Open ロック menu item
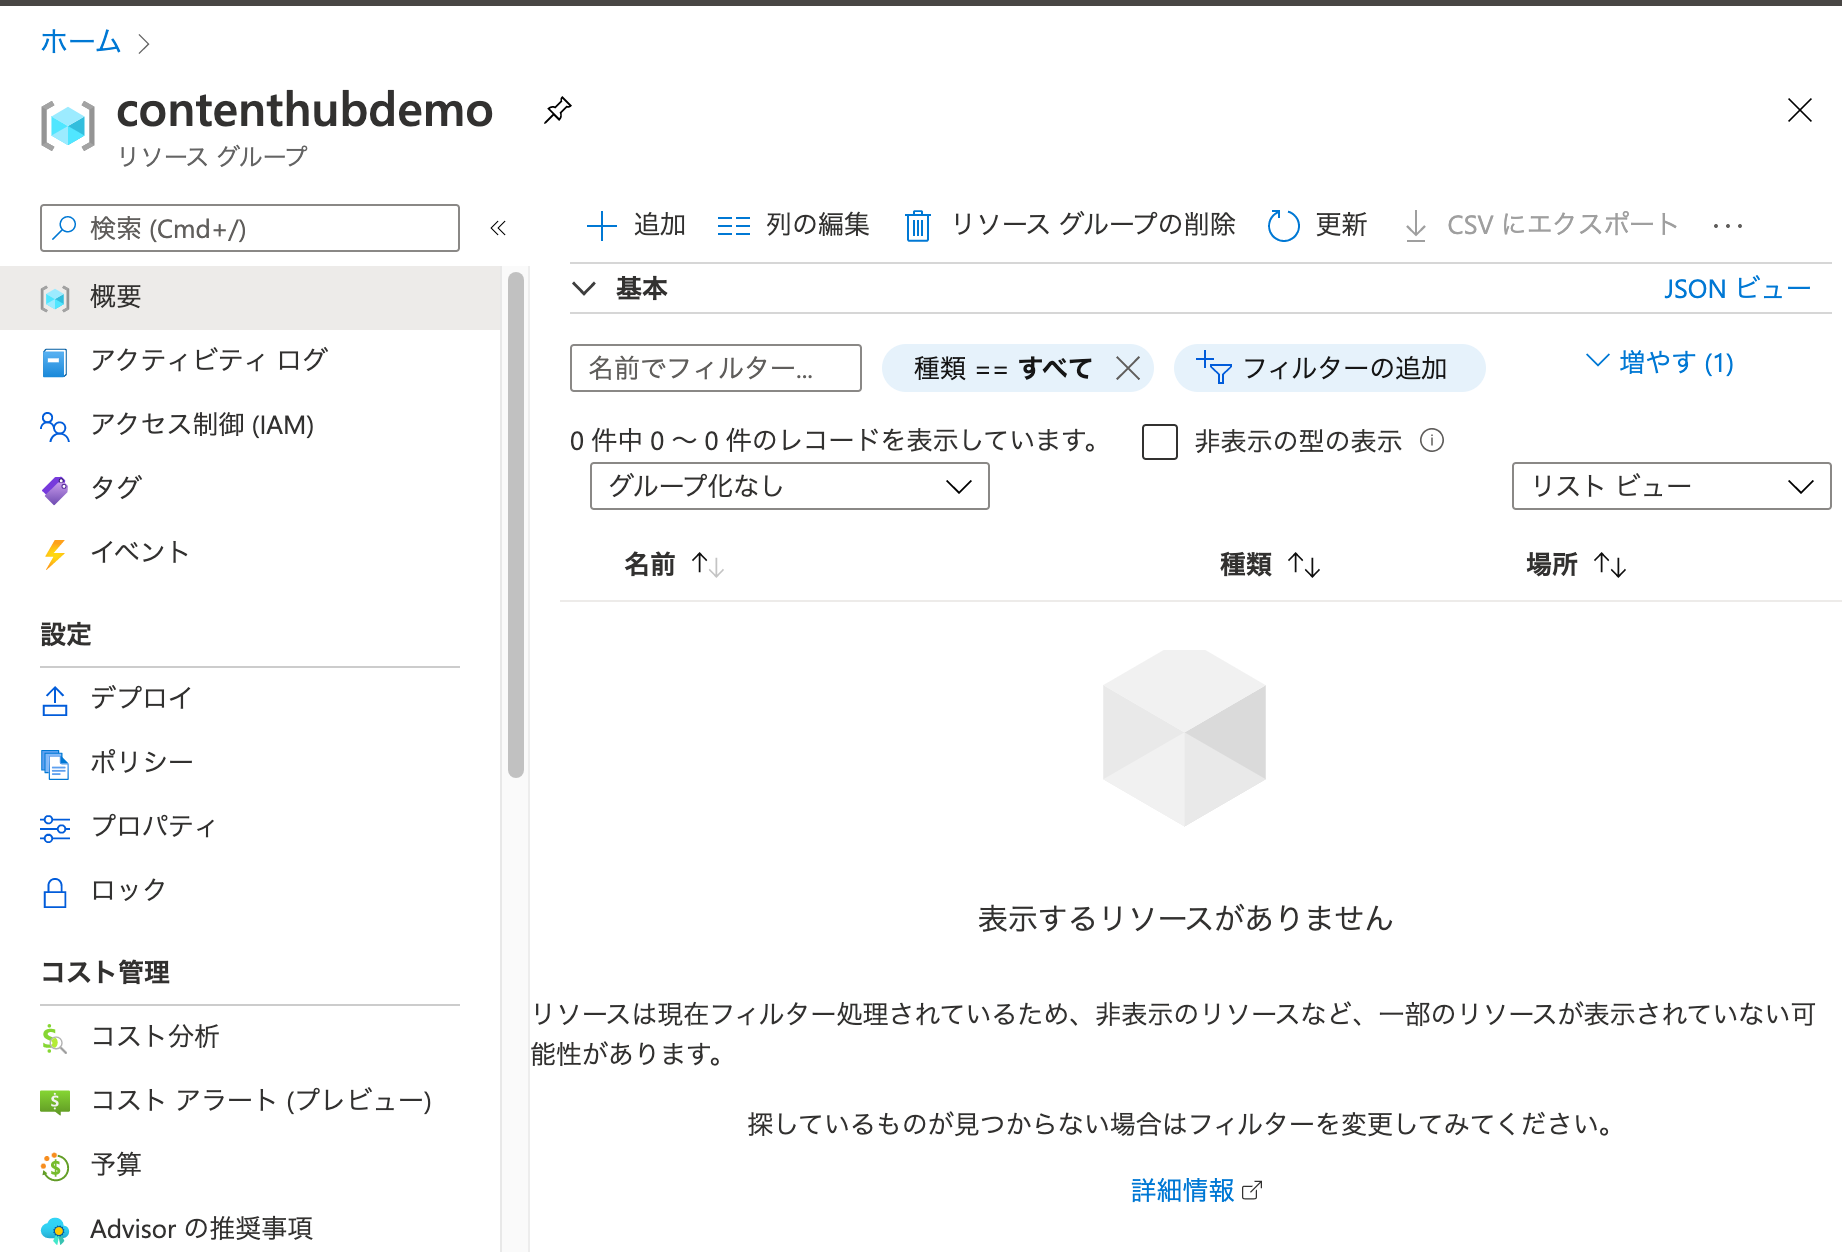Image resolution: width=1842 pixels, height=1252 pixels. tap(250, 890)
